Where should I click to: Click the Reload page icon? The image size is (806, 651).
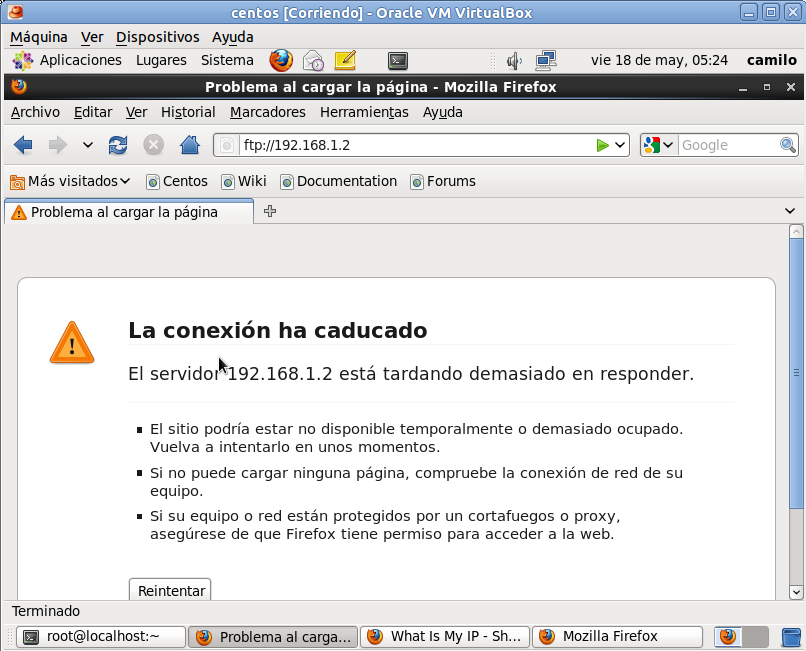119,144
